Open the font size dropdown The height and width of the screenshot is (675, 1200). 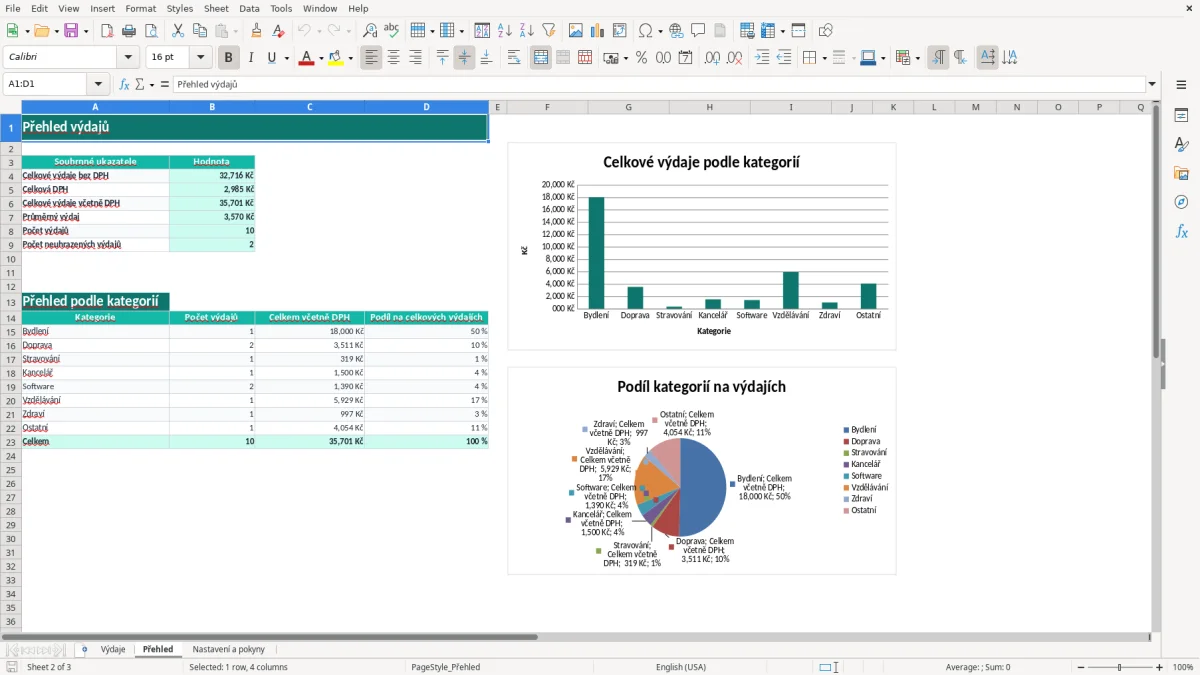(x=201, y=58)
